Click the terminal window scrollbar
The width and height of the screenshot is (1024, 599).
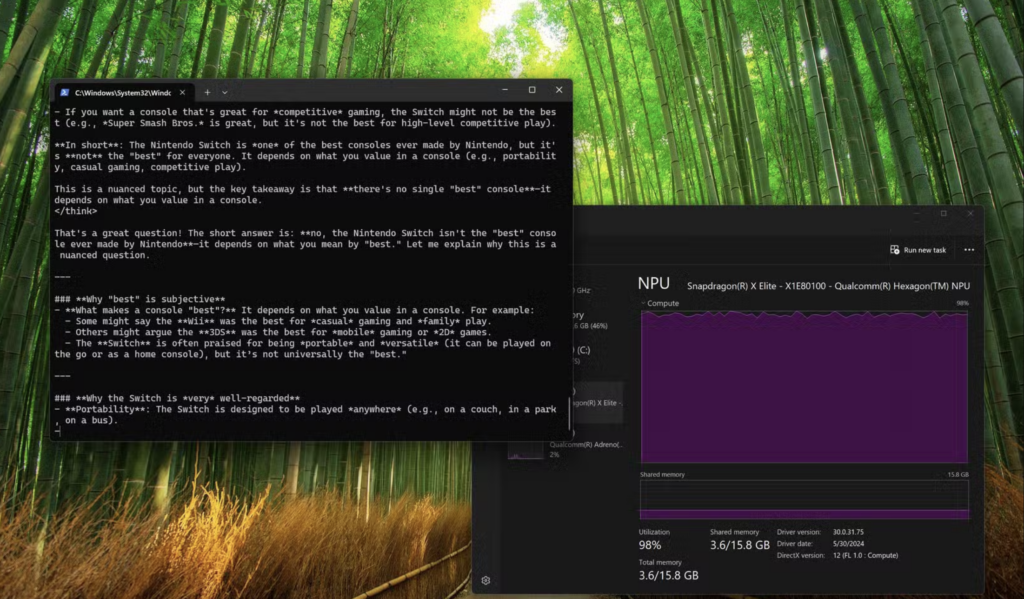(569, 410)
